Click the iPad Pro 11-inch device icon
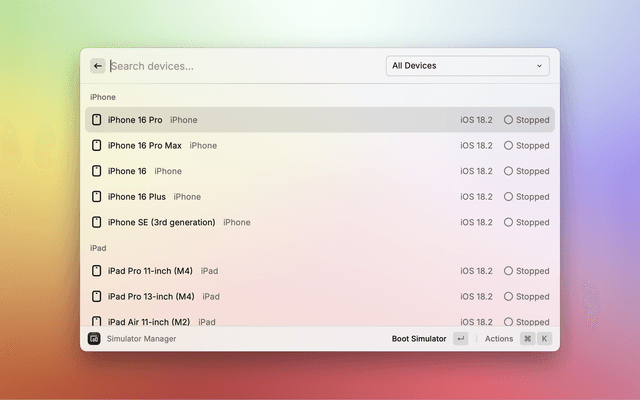 [97, 271]
